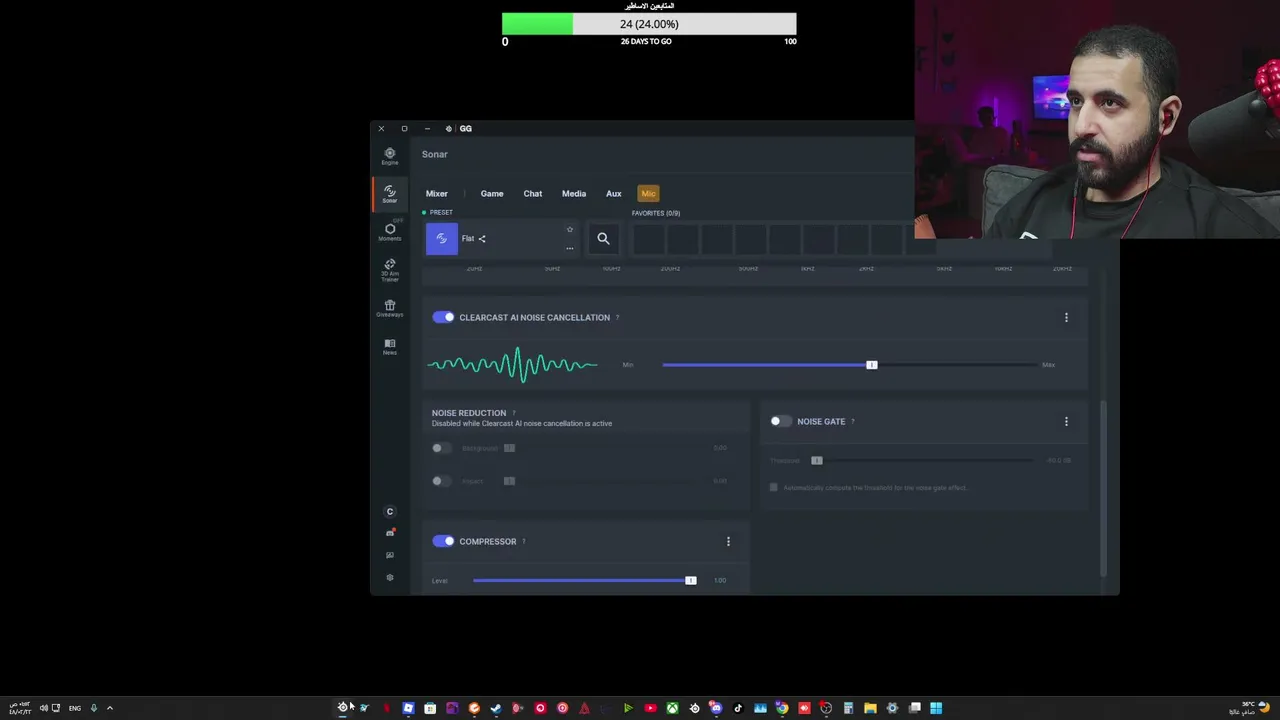Click the share icon next to Flat

(482, 239)
